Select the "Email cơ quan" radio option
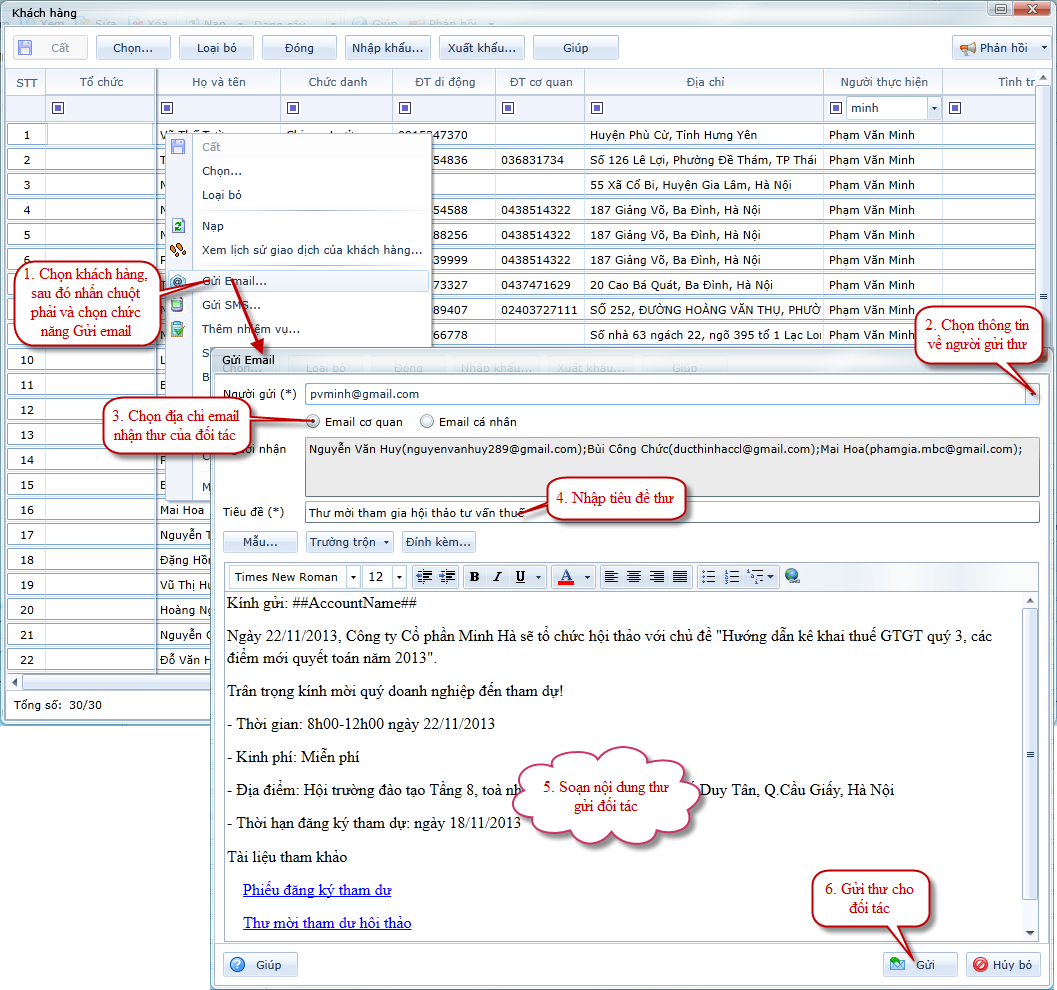Viewport: 1057px width, 990px height. [x=314, y=422]
